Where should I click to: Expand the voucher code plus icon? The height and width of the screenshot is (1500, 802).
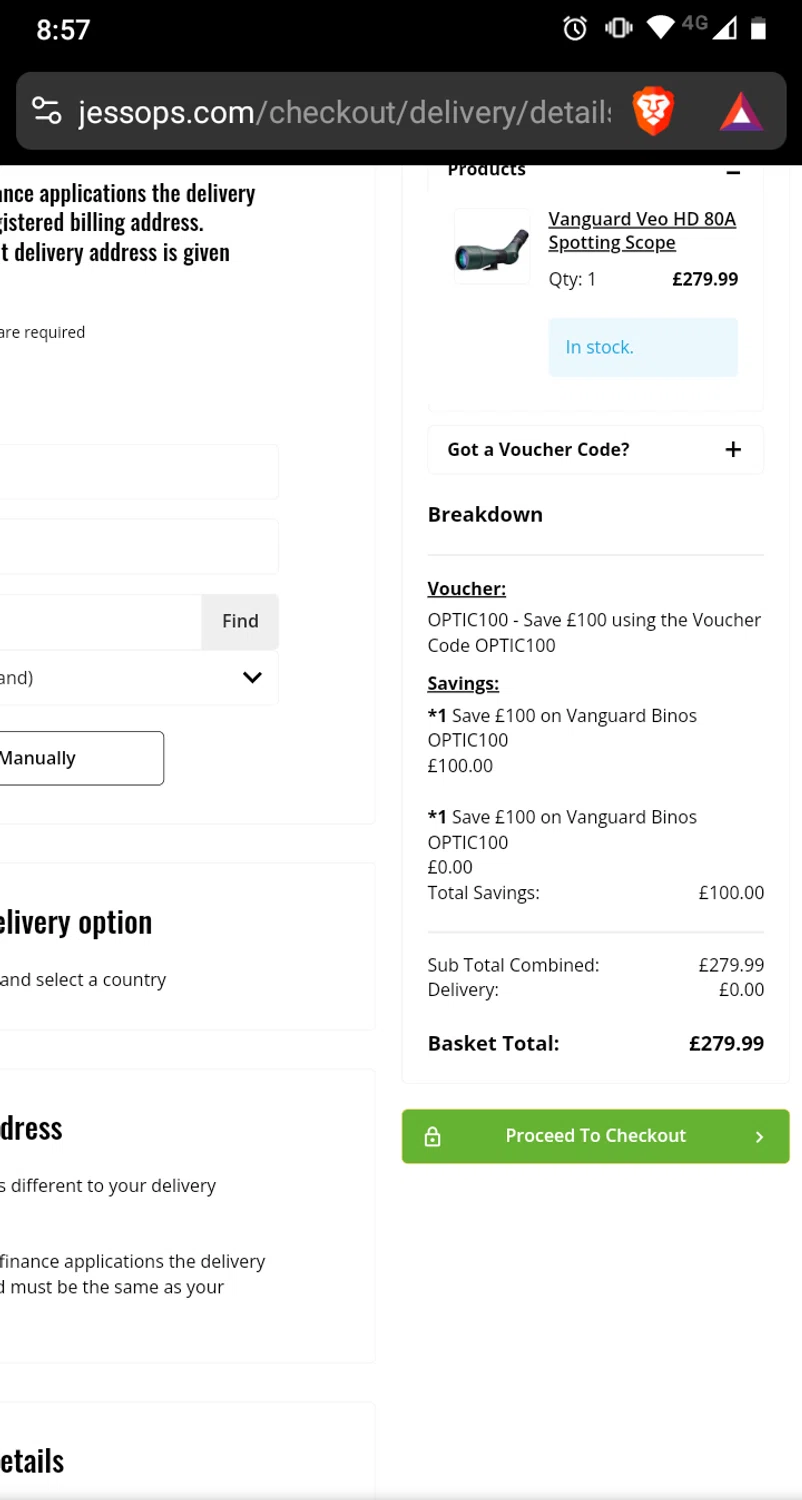[x=733, y=450]
